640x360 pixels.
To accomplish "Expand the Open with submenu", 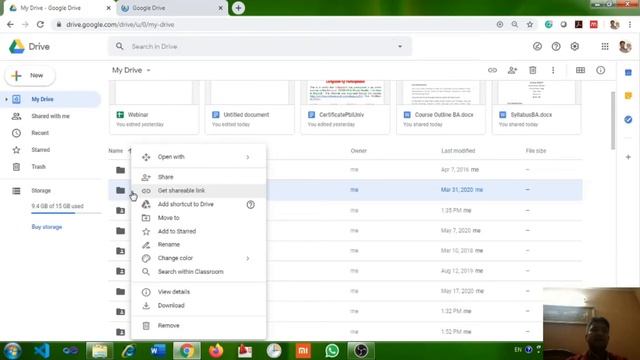I will coord(247,157).
